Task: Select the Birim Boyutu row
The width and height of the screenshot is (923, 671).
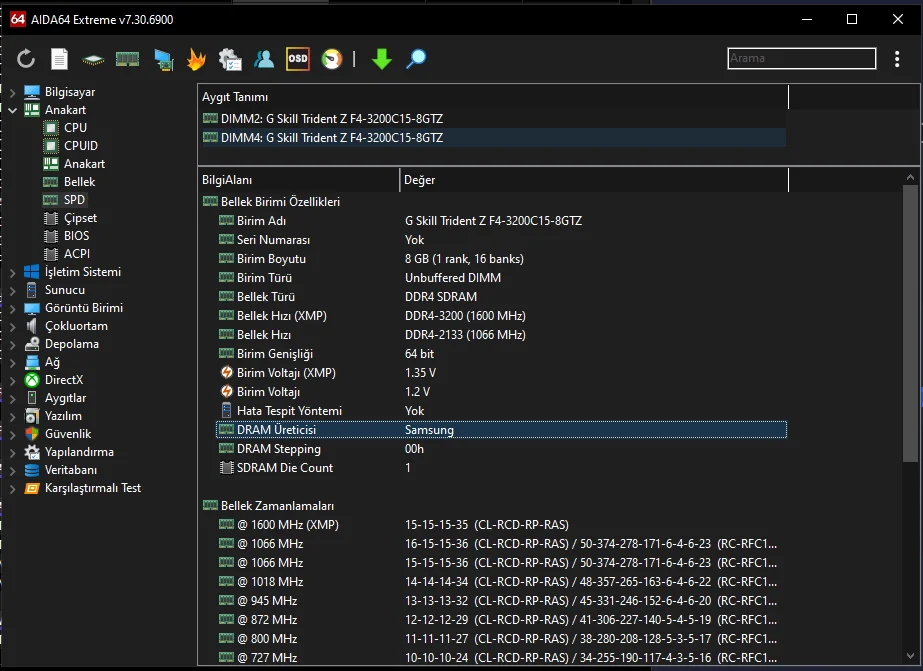Action: (x=502, y=259)
